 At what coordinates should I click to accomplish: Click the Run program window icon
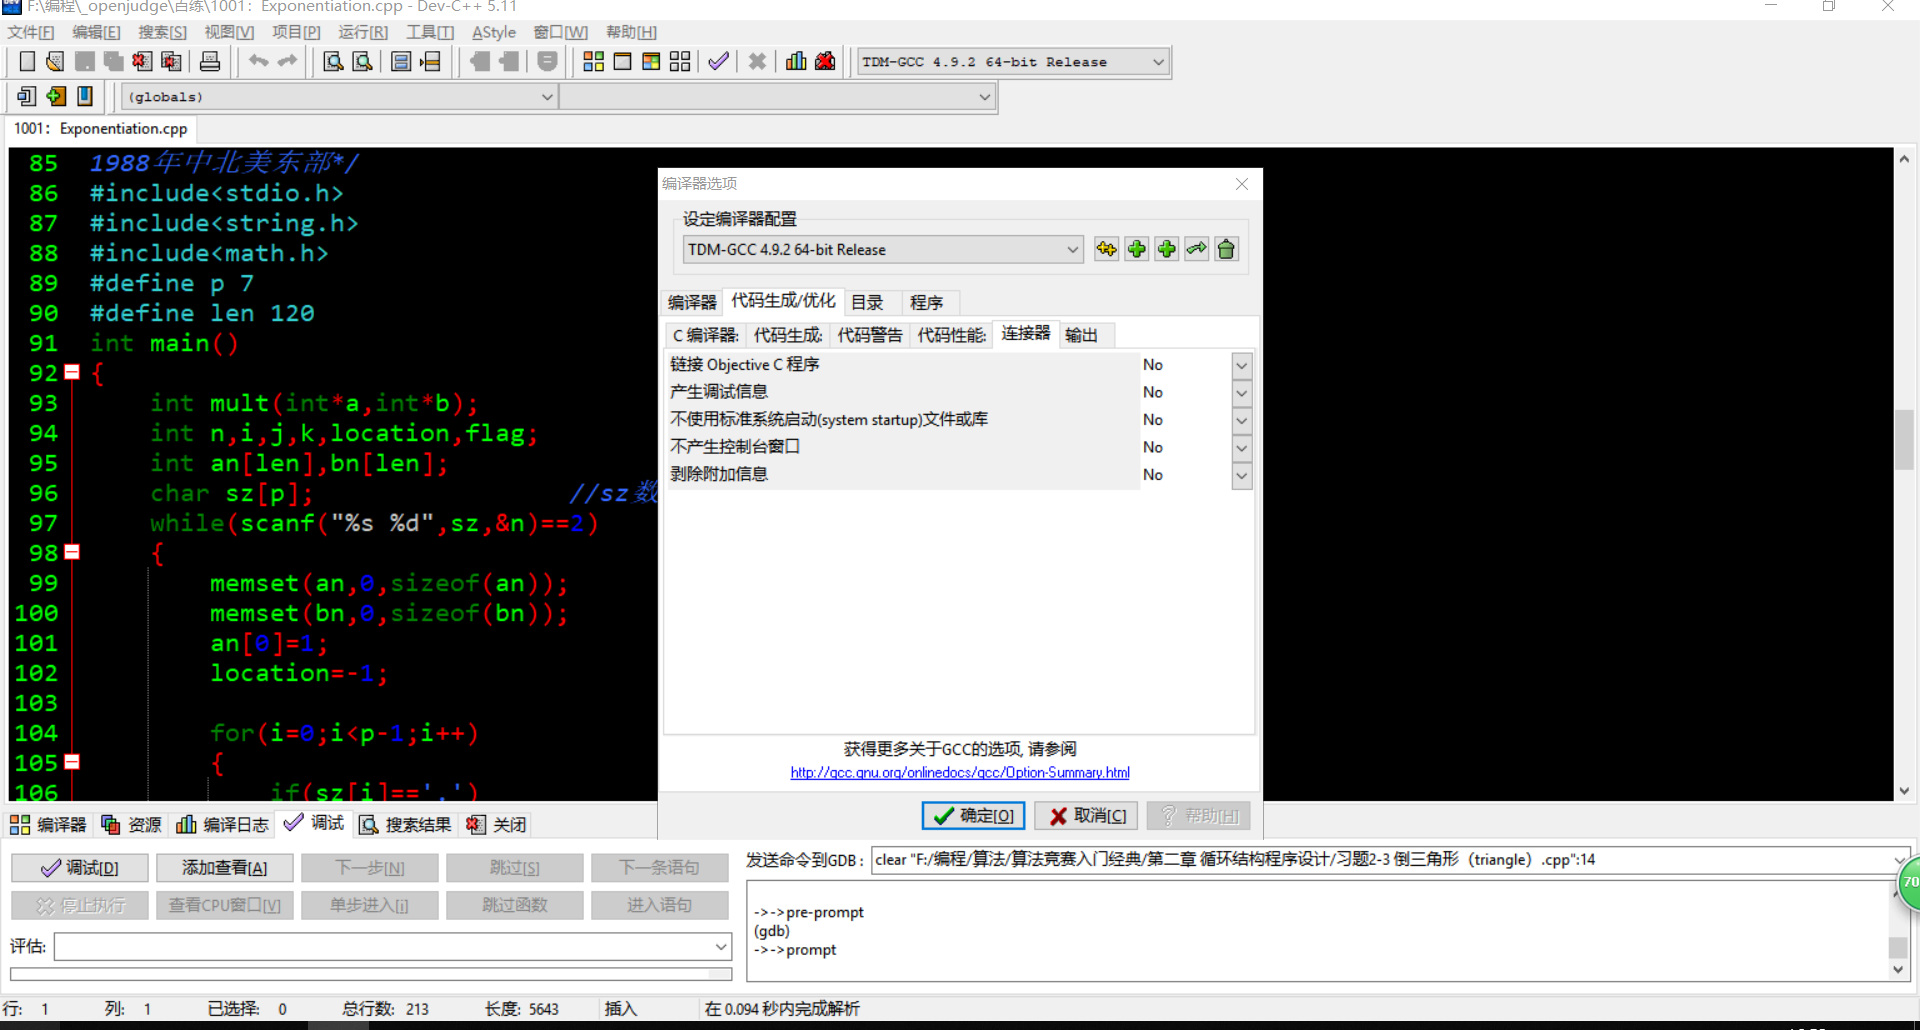(622, 62)
